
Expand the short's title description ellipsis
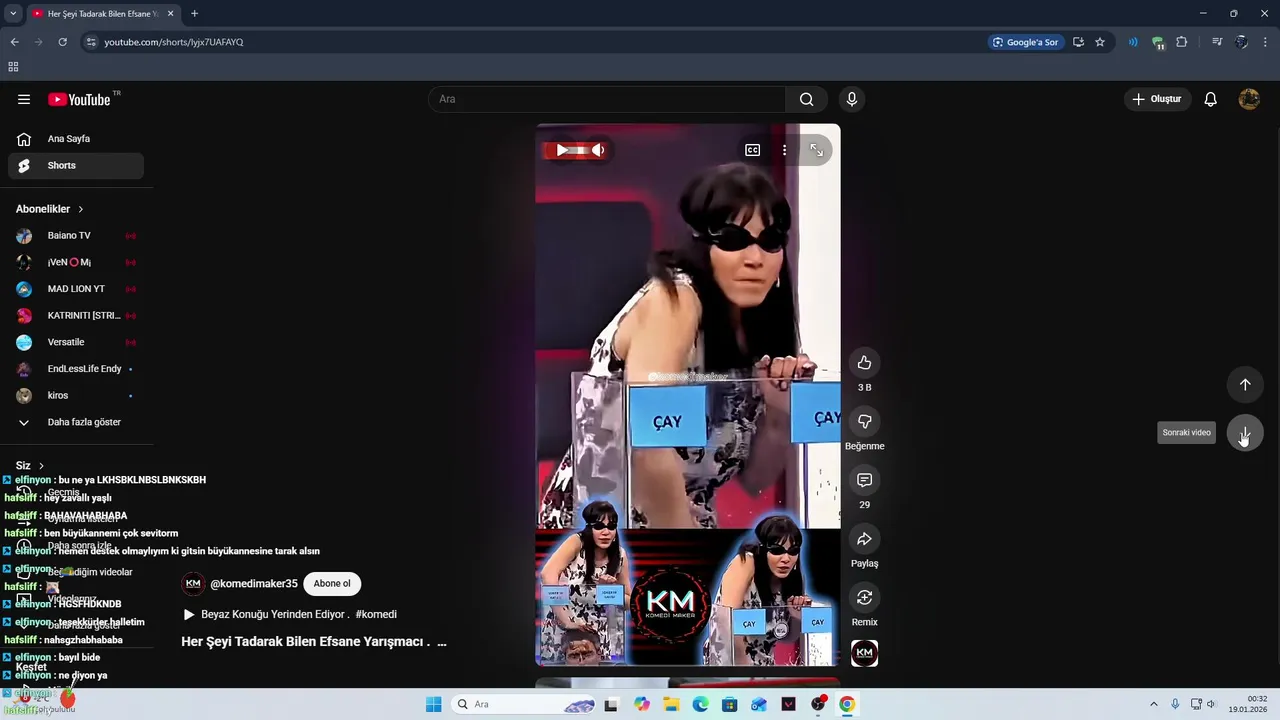click(442, 642)
